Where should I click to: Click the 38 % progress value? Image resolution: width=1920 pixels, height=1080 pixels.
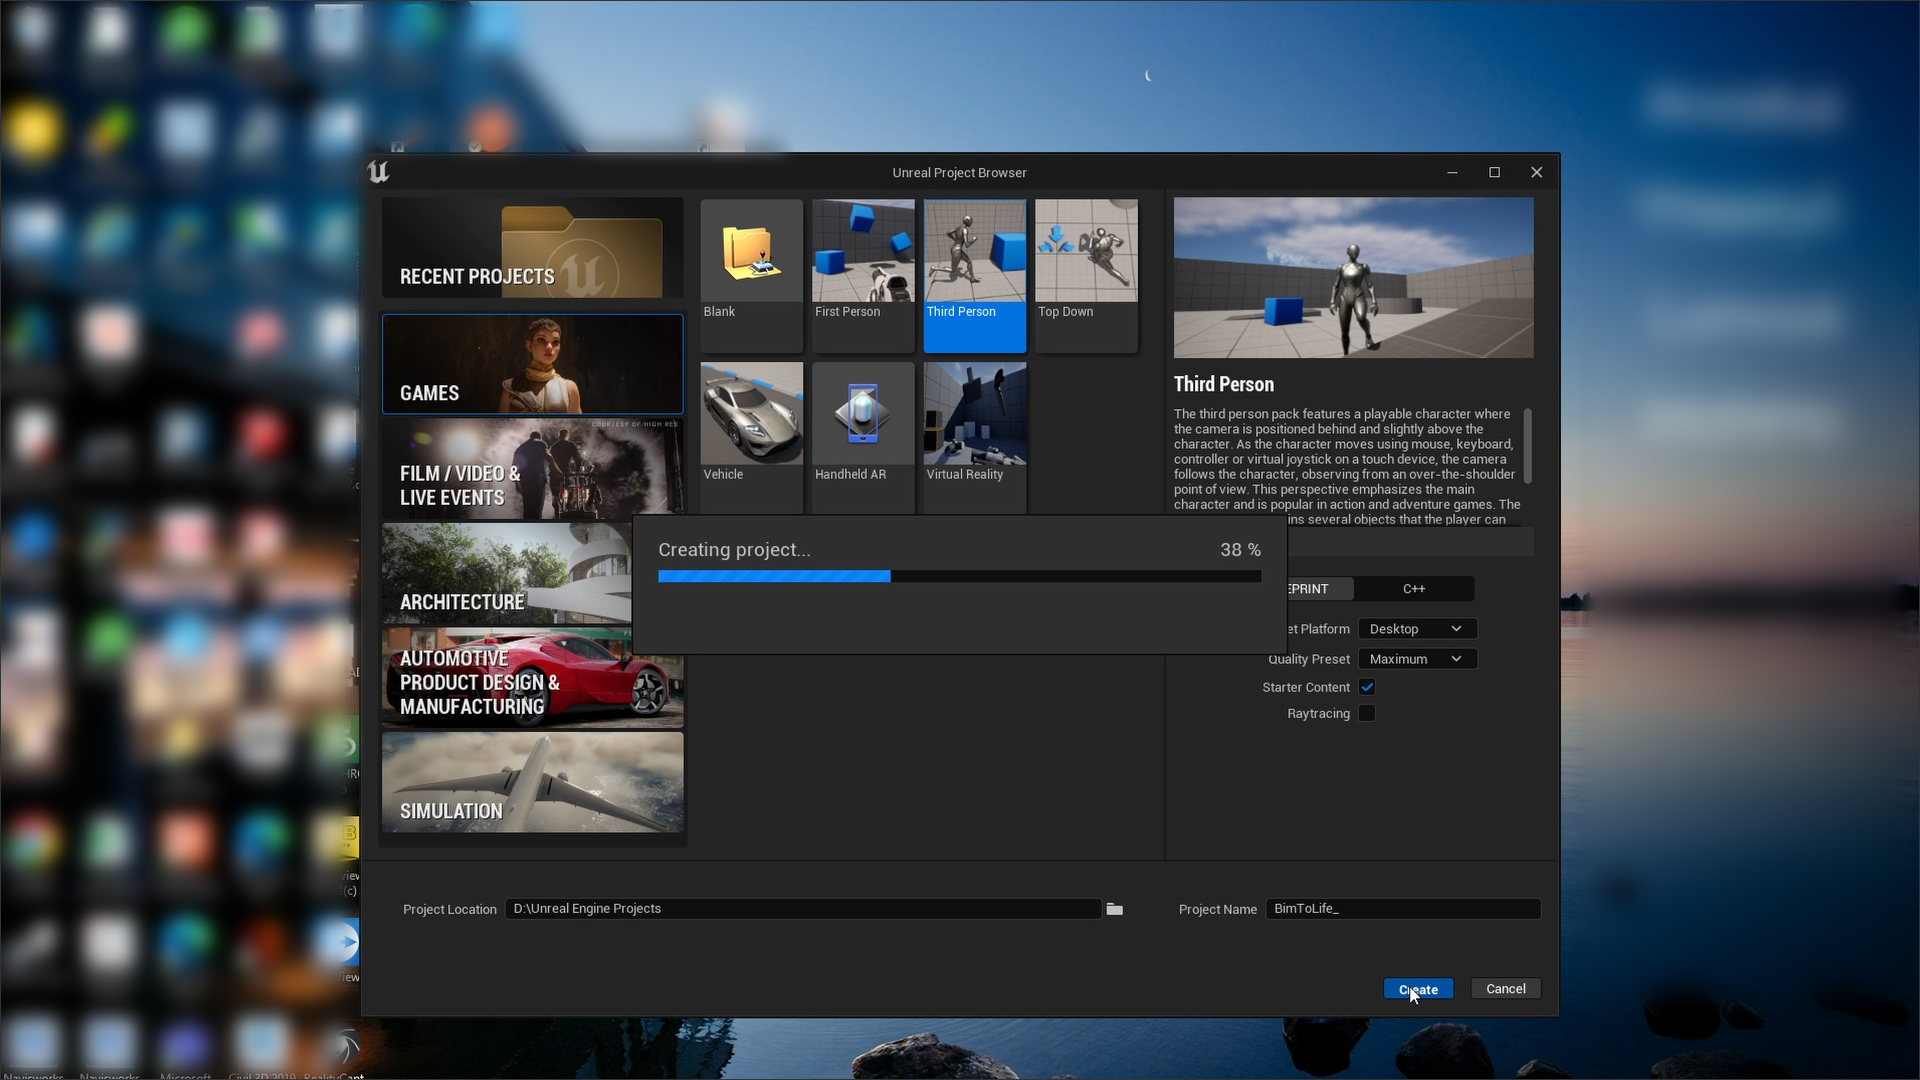point(1240,550)
